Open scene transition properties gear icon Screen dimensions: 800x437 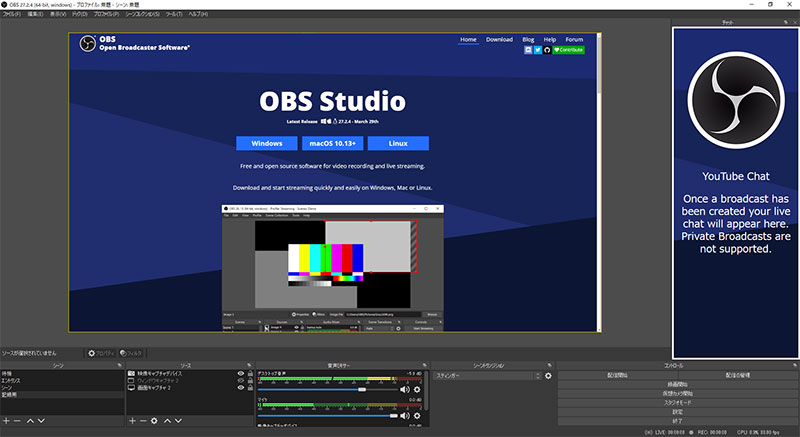tap(548, 376)
